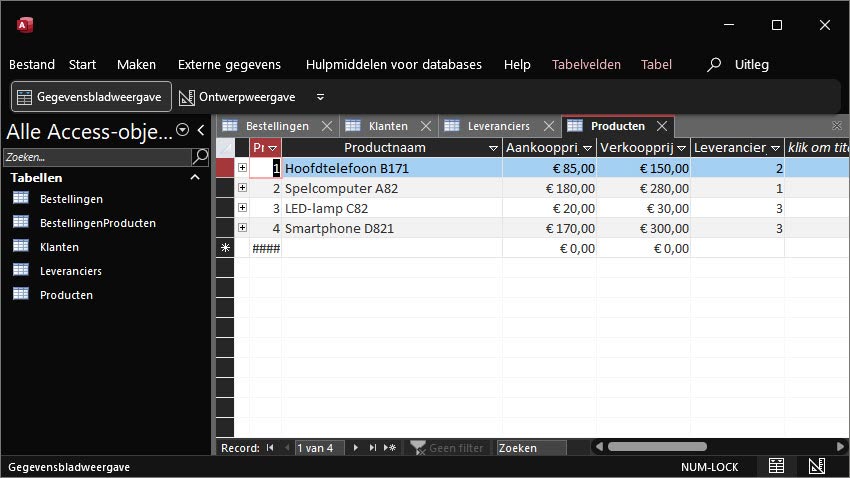Click the horizontal scrollbar thumb
850x478 pixels.
coord(657,447)
